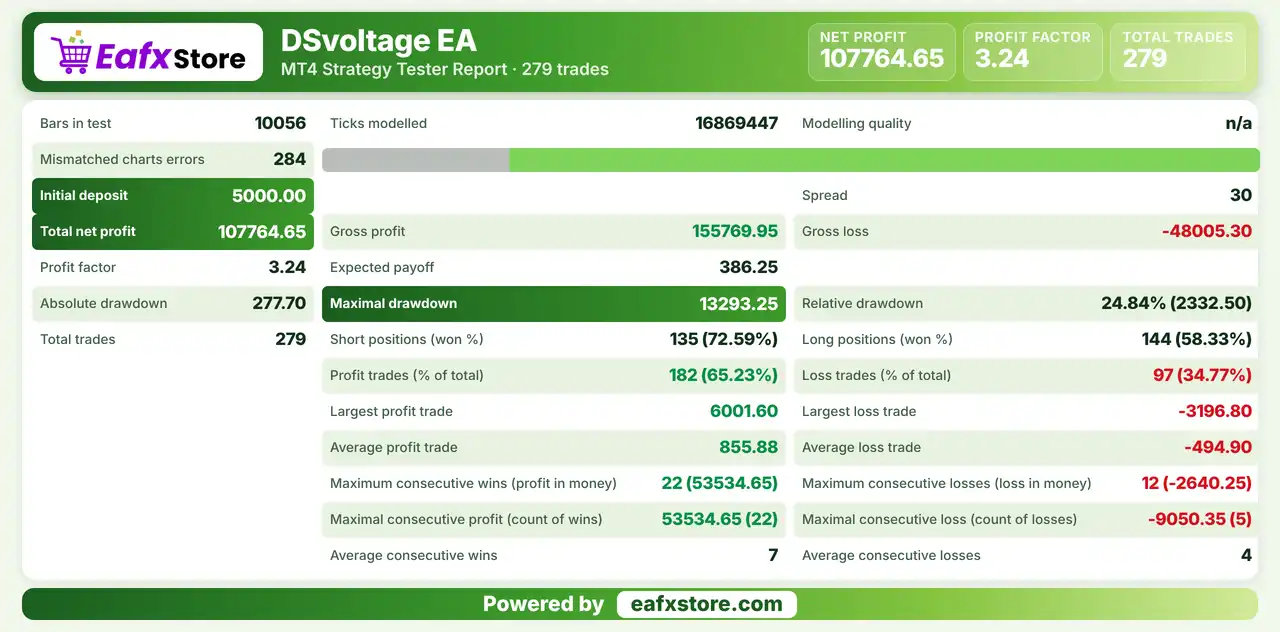Select the Gross profit value 155769.95
This screenshot has width=1280, height=632.
(x=735, y=232)
